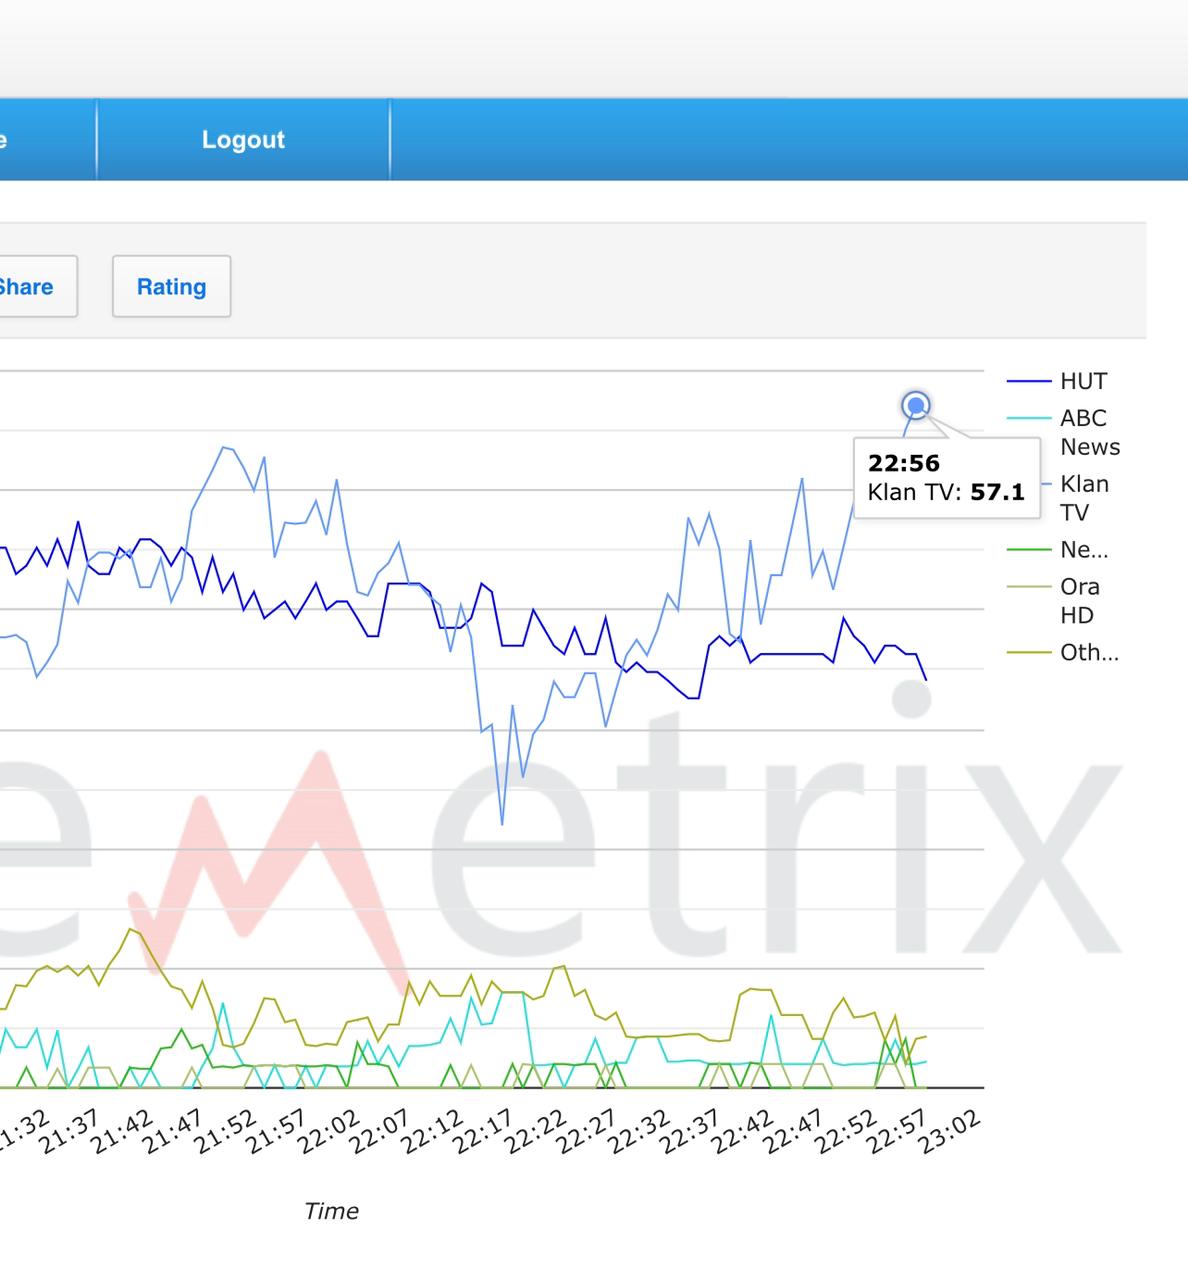Hide the Ora HD legend series

pos(1078,600)
